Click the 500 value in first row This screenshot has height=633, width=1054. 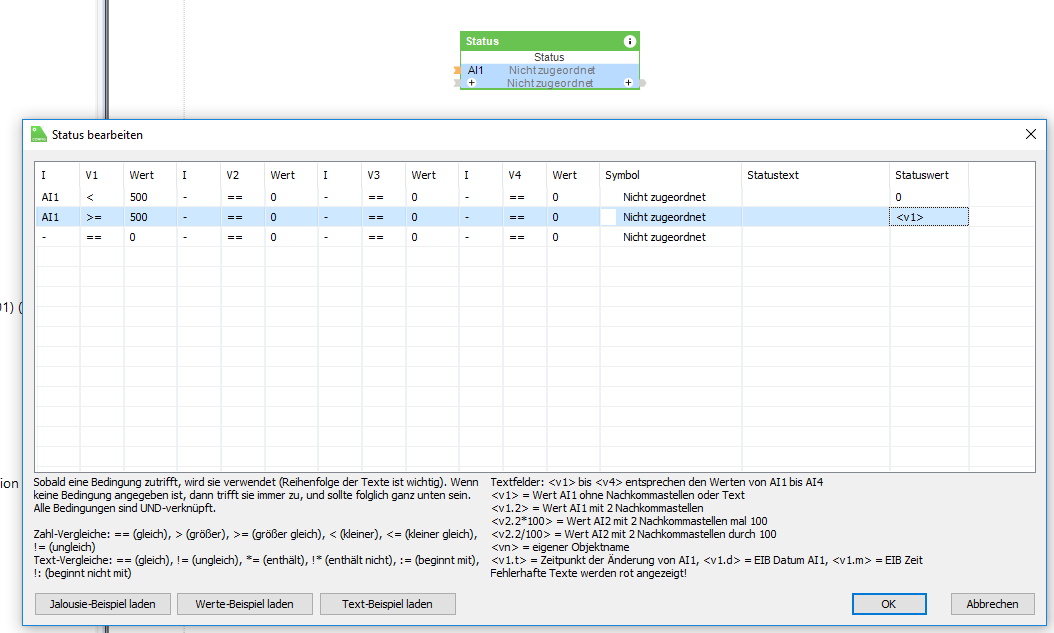point(150,197)
